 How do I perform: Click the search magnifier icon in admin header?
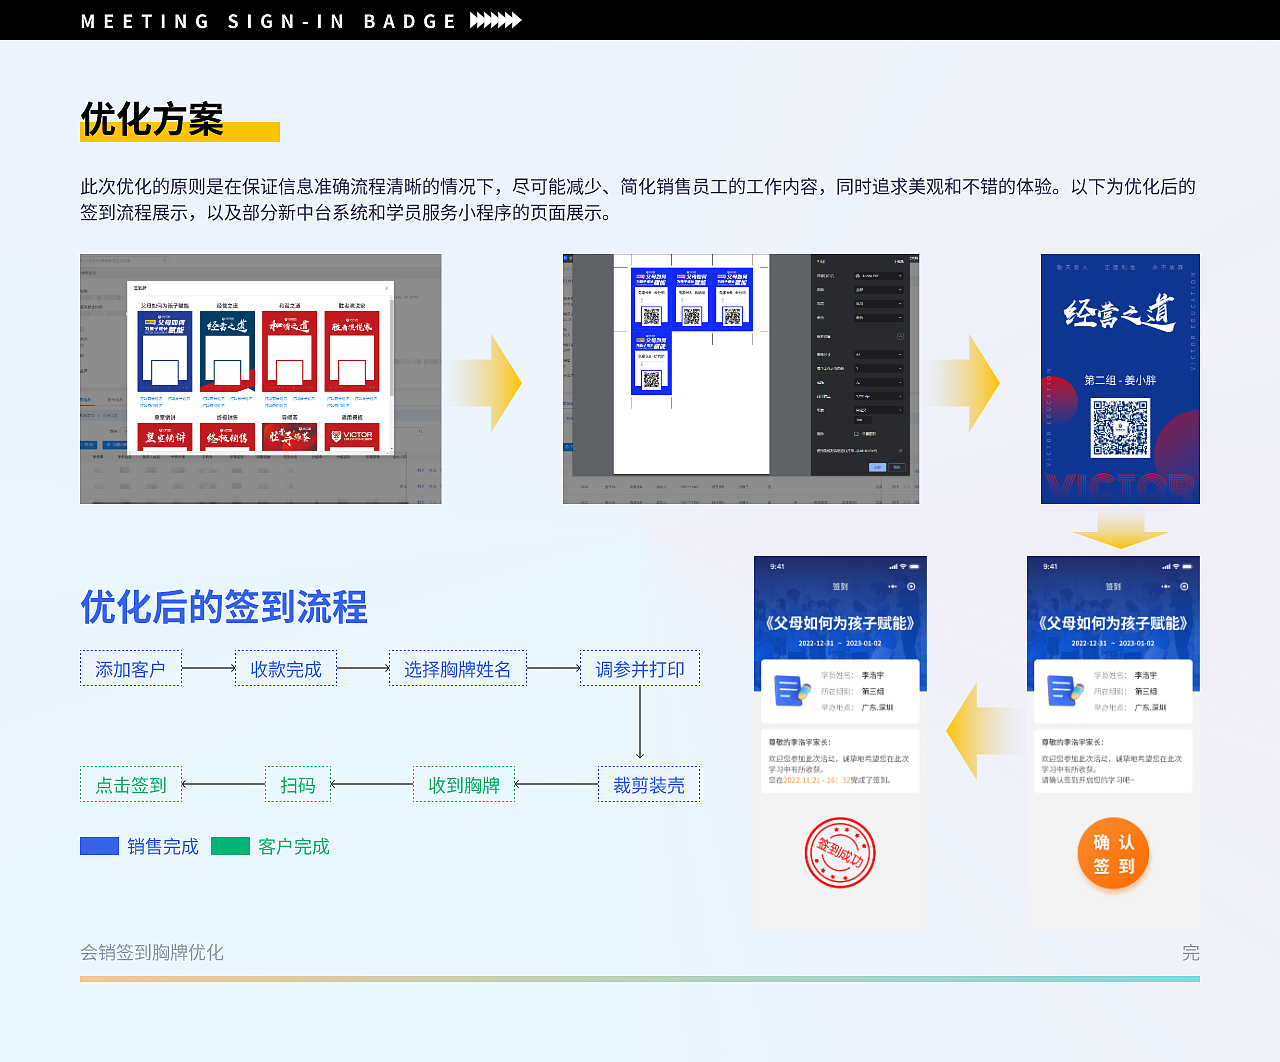tap(165, 261)
